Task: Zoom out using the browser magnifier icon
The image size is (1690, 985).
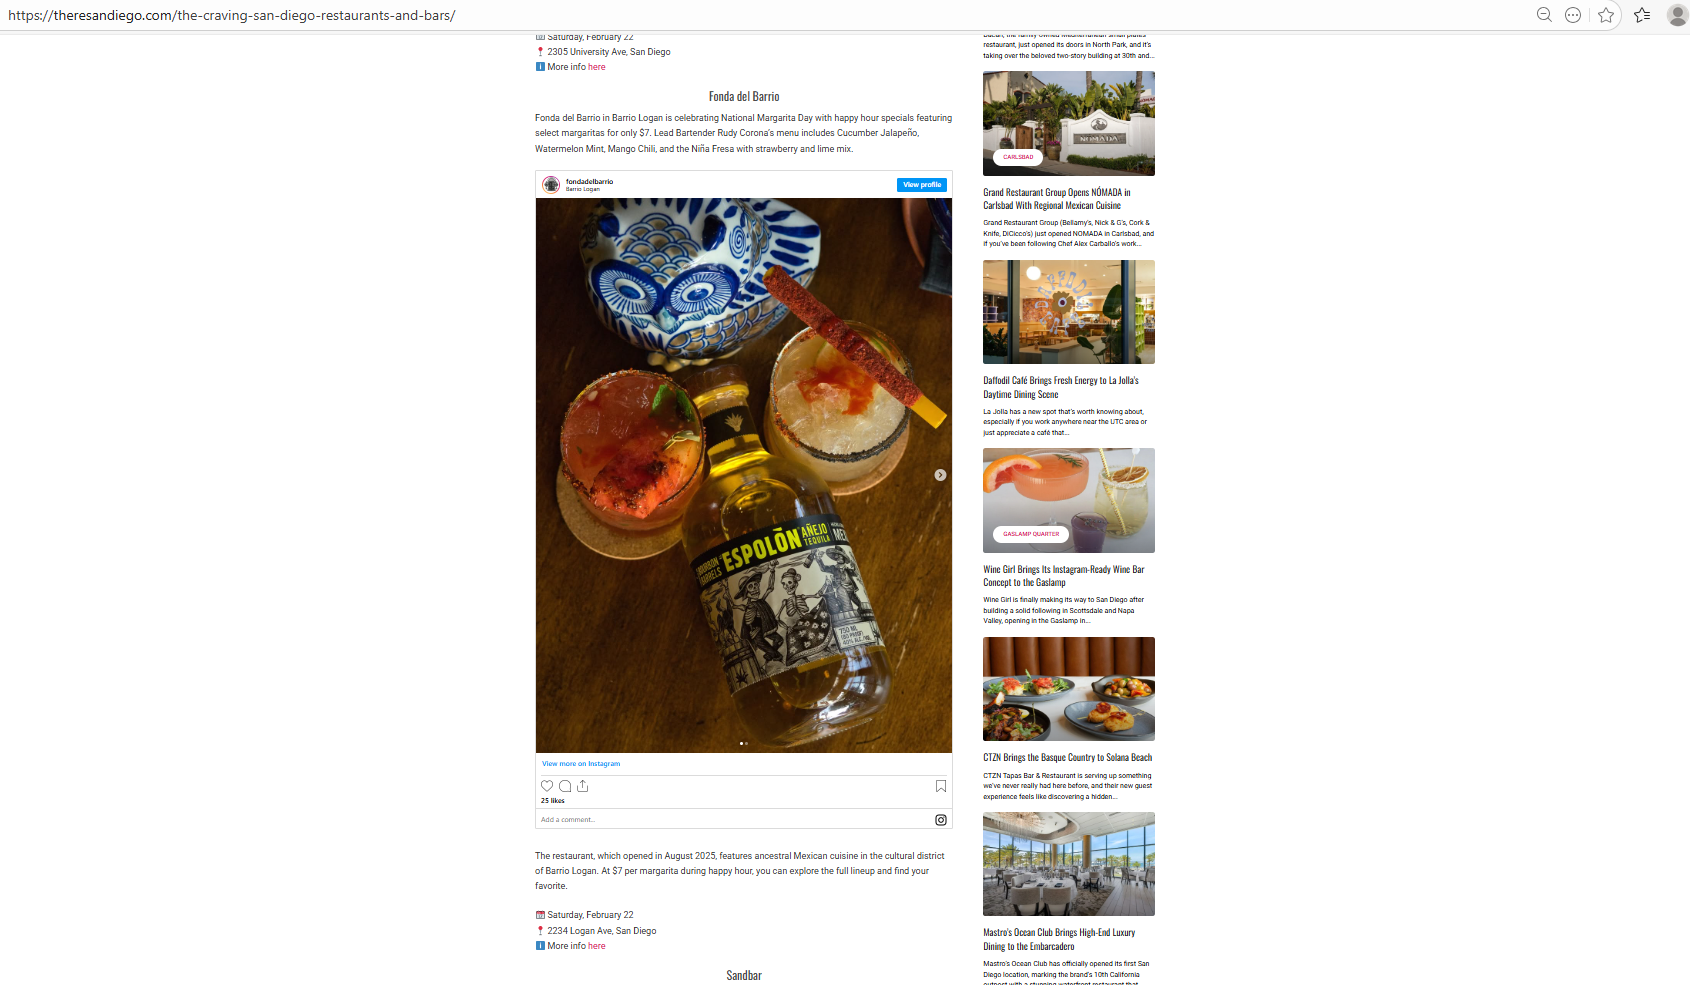Action: (x=1544, y=15)
